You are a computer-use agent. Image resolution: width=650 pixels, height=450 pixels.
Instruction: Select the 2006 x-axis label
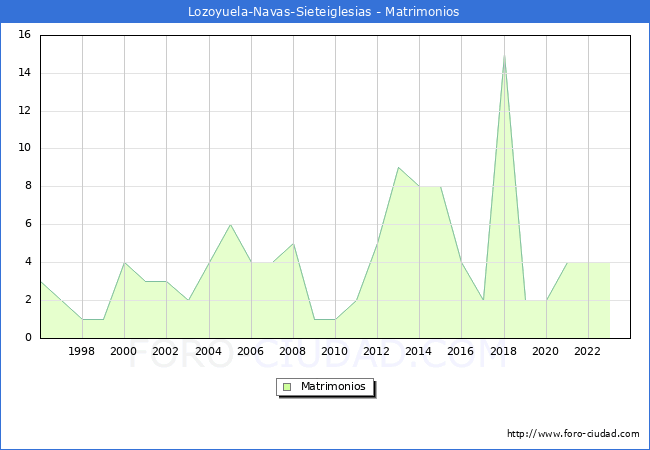coord(250,351)
